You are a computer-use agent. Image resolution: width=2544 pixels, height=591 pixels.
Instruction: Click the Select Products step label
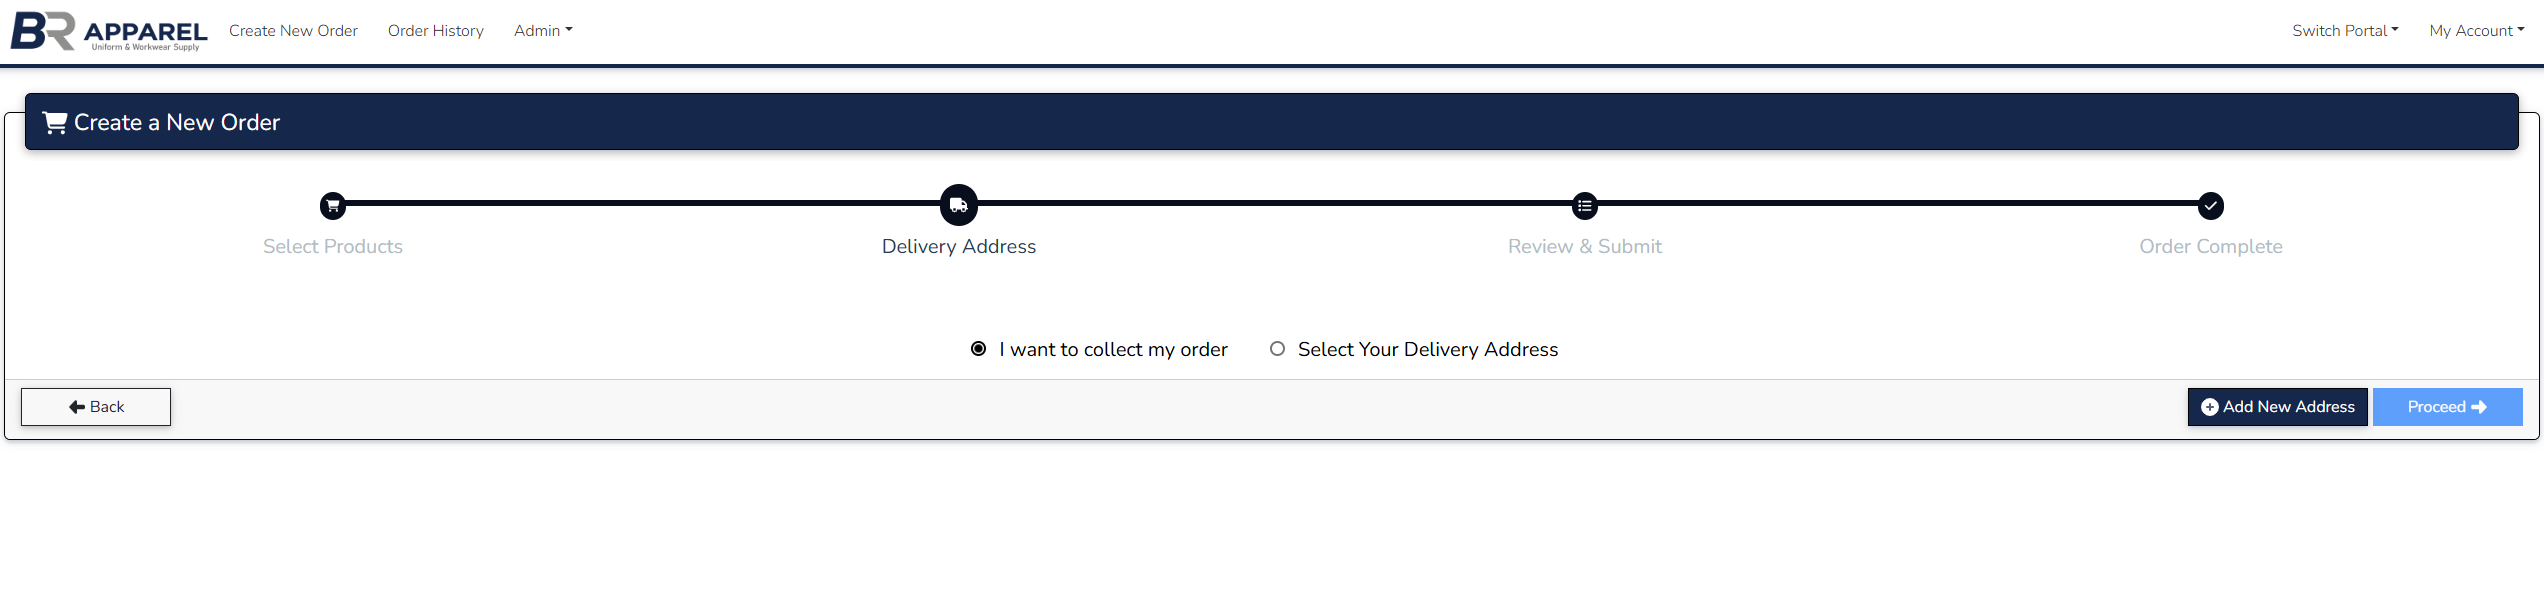click(x=333, y=247)
